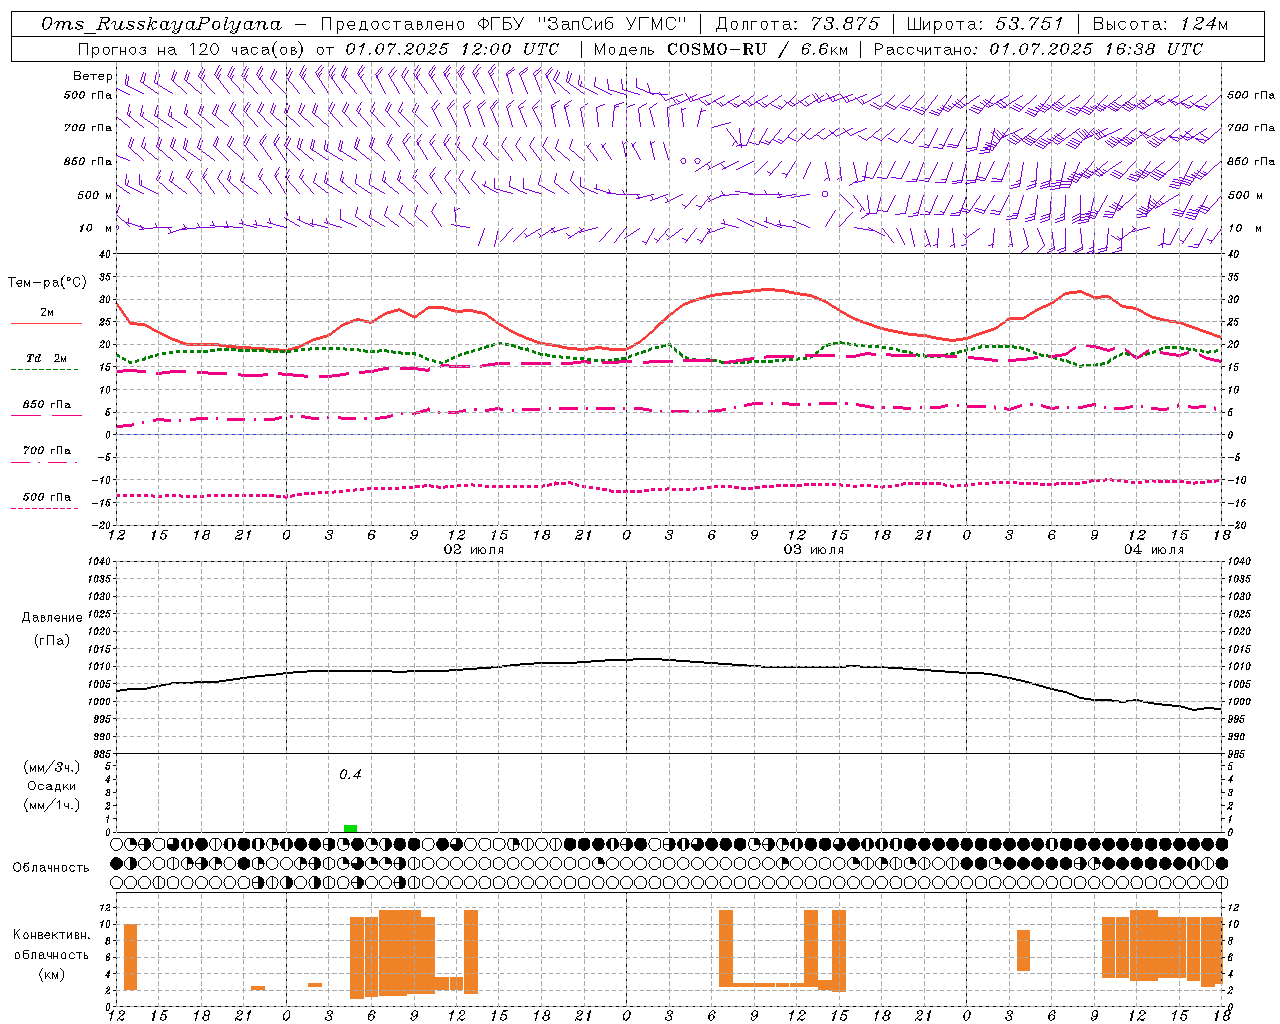The image size is (1280, 1024).
Task: Click the forecast start 01.07.2025 12:00 UTC
Action: pyautogui.click(x=452, y=49)
